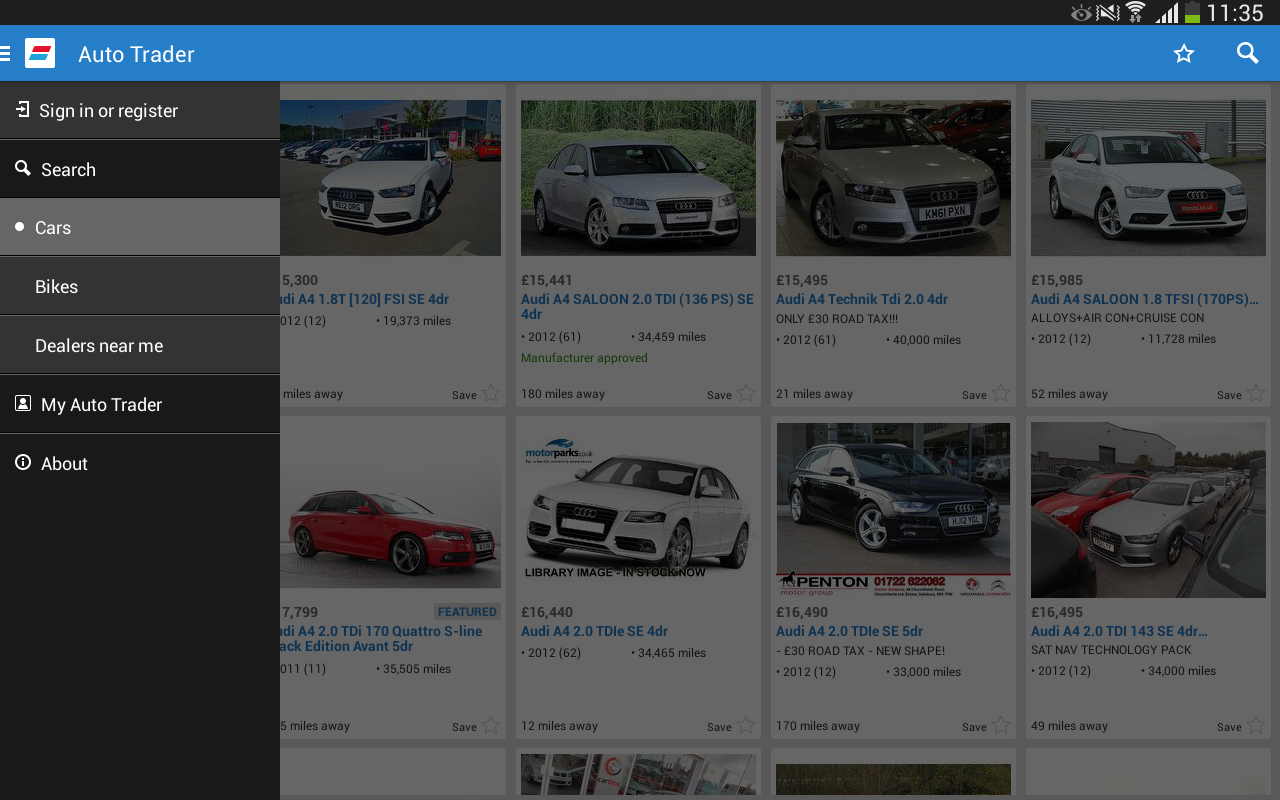Save the Audi A4 Technik Tdi listing
This screenshot has width=1280, height=800.
999,394
